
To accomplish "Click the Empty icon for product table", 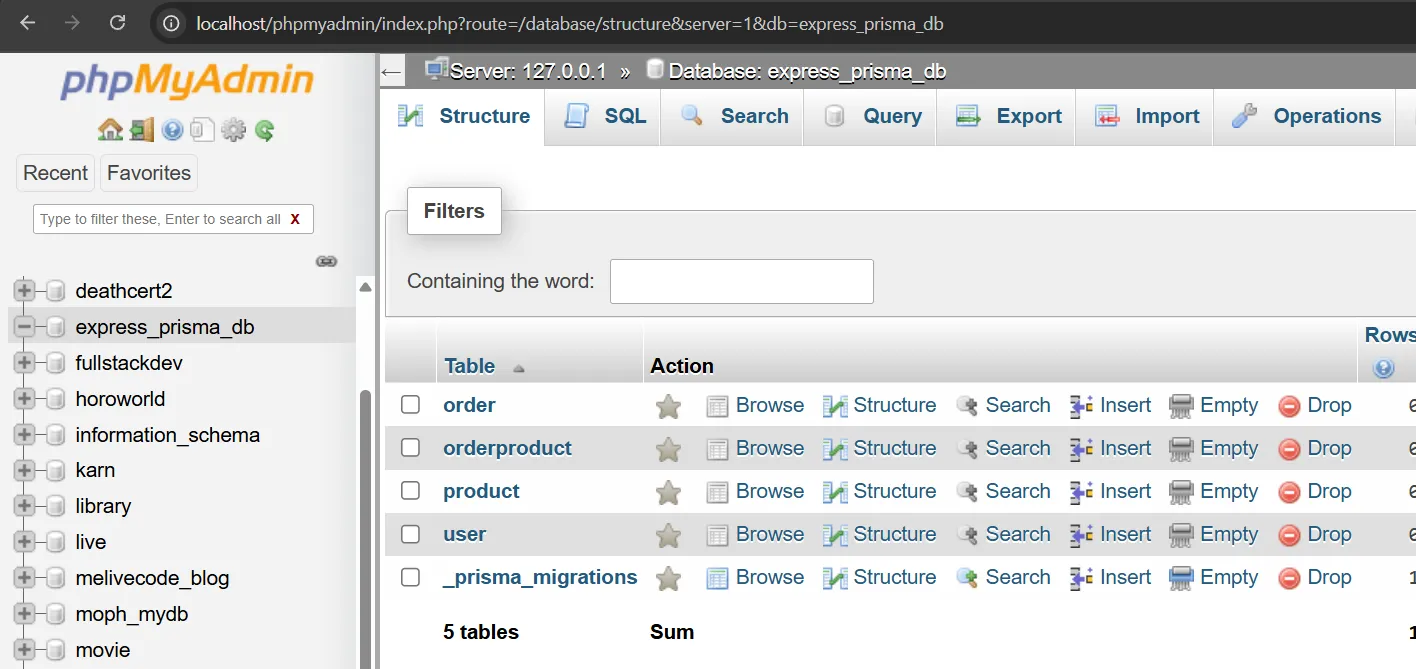I will (x=1181, y=492).
